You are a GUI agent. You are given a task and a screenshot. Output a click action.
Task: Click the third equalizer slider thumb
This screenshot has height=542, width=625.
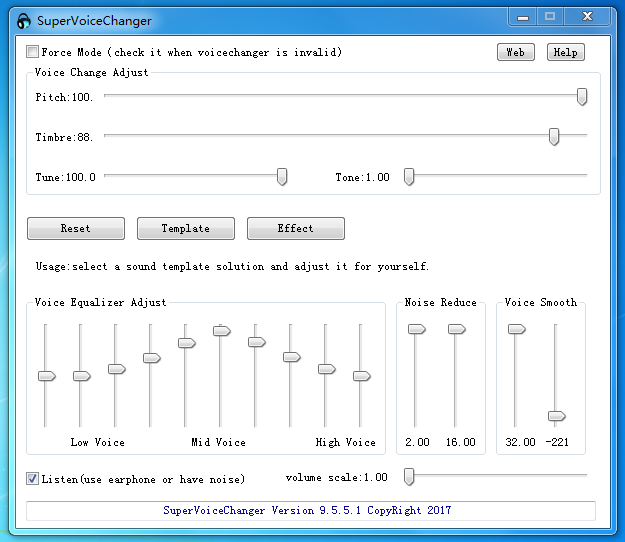[117, 369]
